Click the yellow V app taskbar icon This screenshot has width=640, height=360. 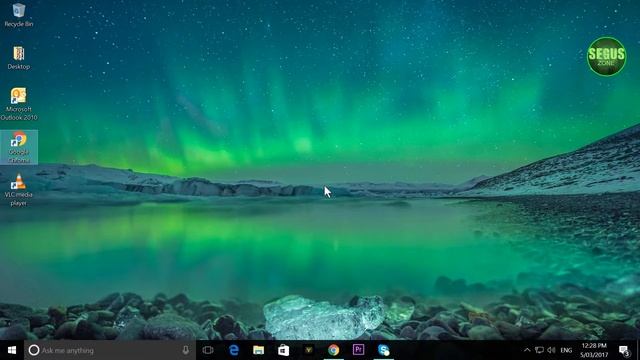(x=309, y=350)
